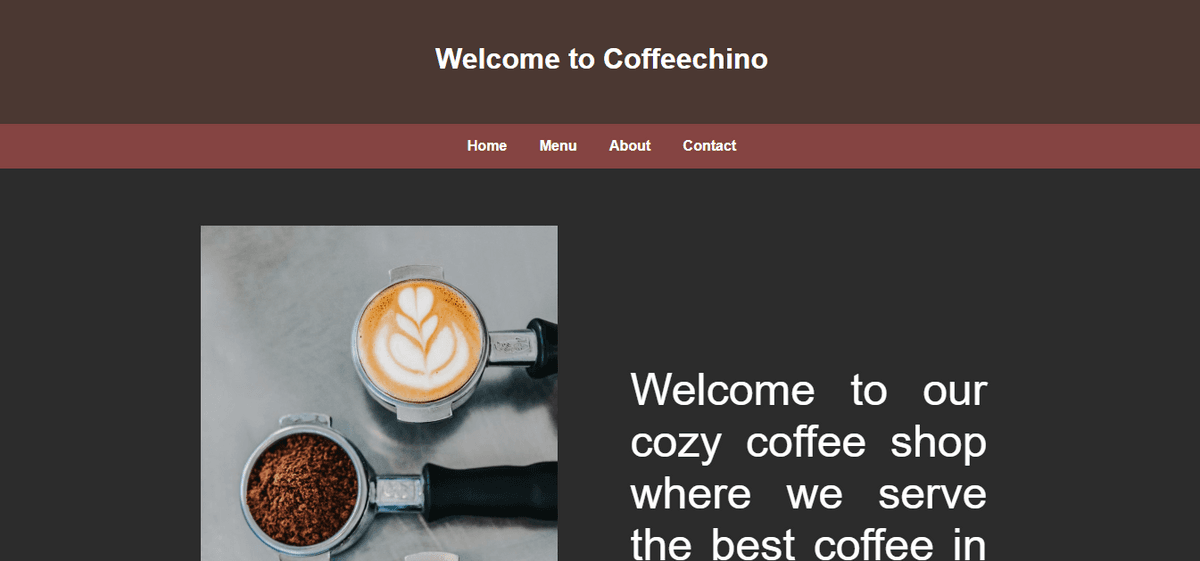Click the word "our" in the paragraph

pyautogui.click(x=955, y=390)
